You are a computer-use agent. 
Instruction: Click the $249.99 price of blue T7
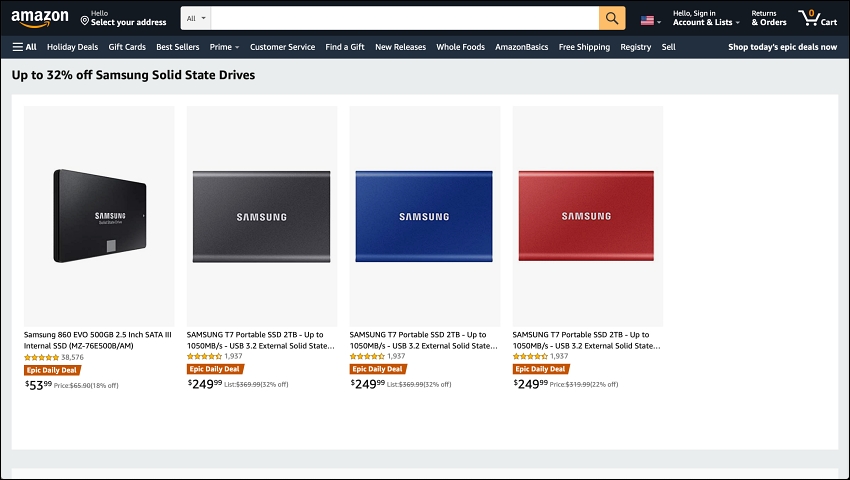(368, 384)
